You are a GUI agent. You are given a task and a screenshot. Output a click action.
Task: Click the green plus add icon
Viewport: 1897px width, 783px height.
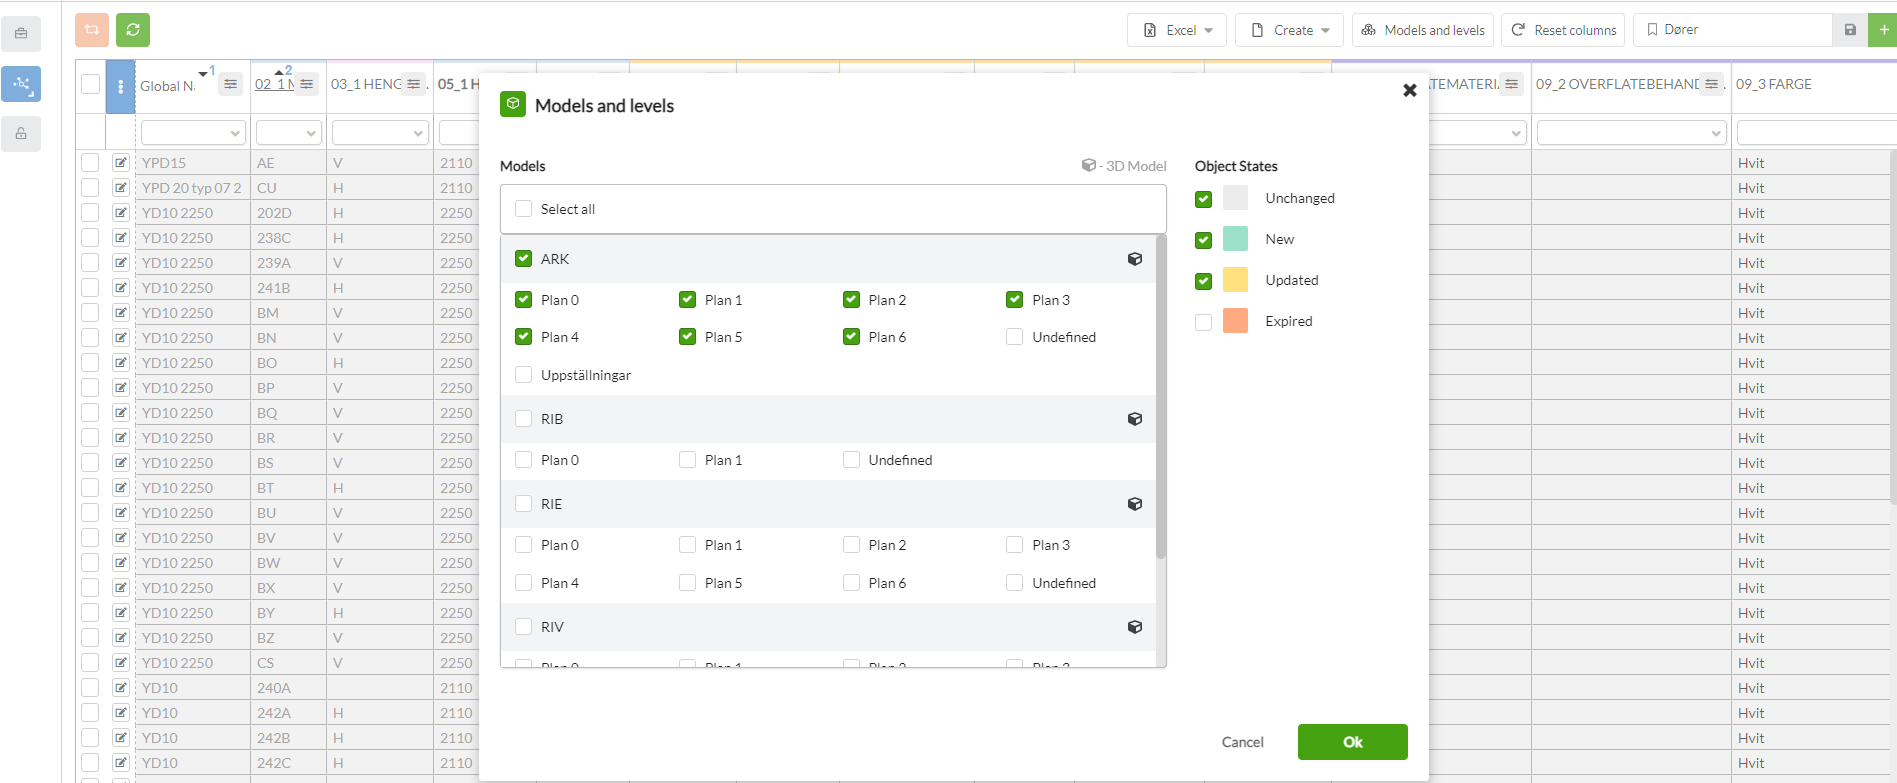coord(1883,30)
